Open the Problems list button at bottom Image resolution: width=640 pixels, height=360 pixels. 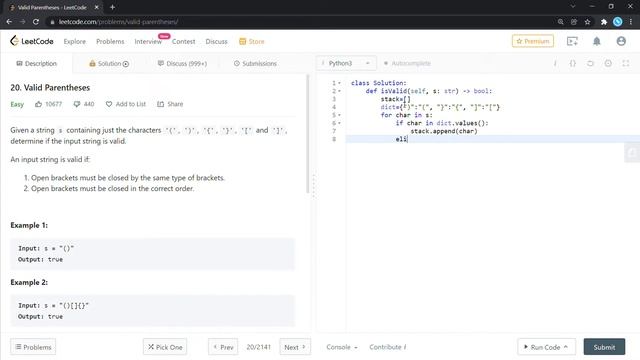coord(33,347)
